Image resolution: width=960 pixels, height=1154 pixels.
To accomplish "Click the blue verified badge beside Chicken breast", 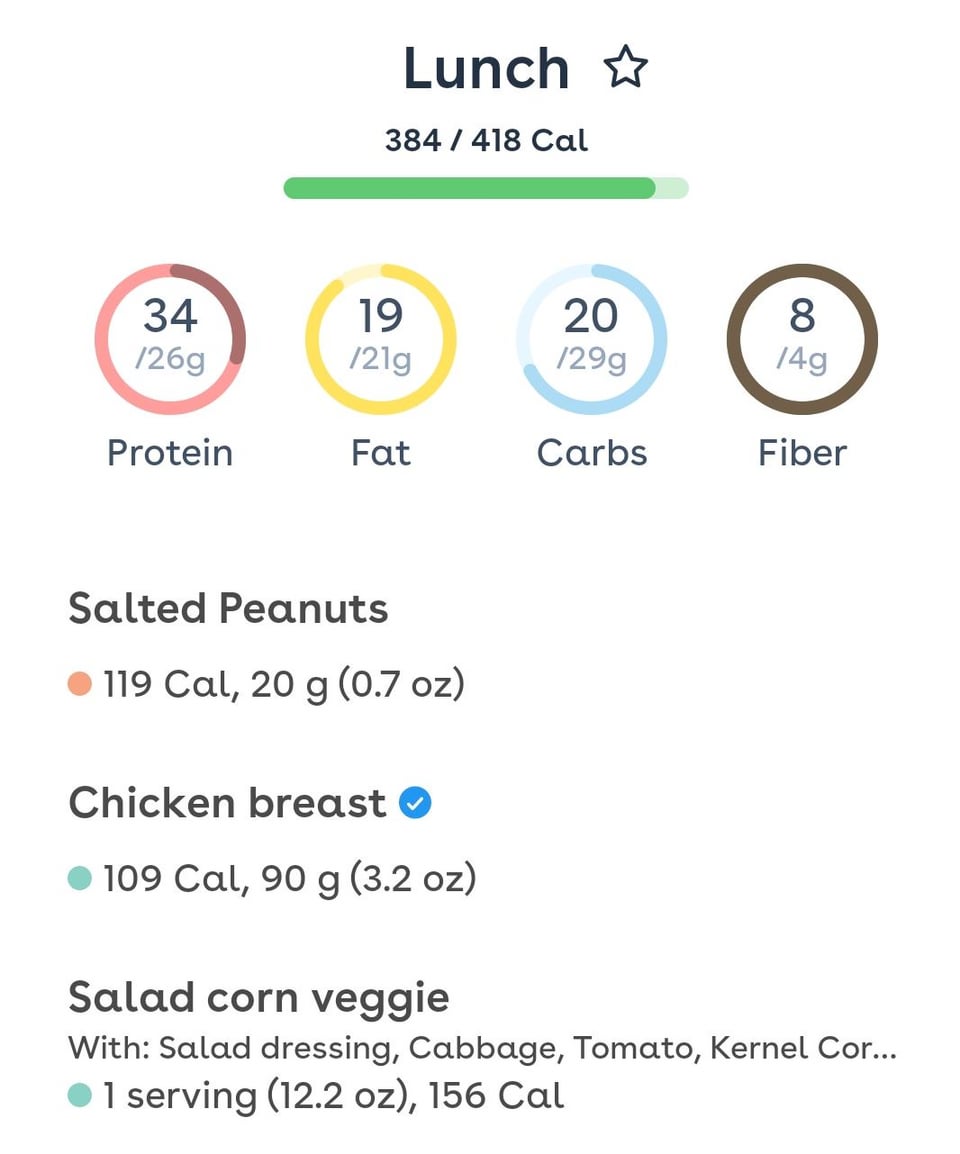I will click(x=415, y=803).
